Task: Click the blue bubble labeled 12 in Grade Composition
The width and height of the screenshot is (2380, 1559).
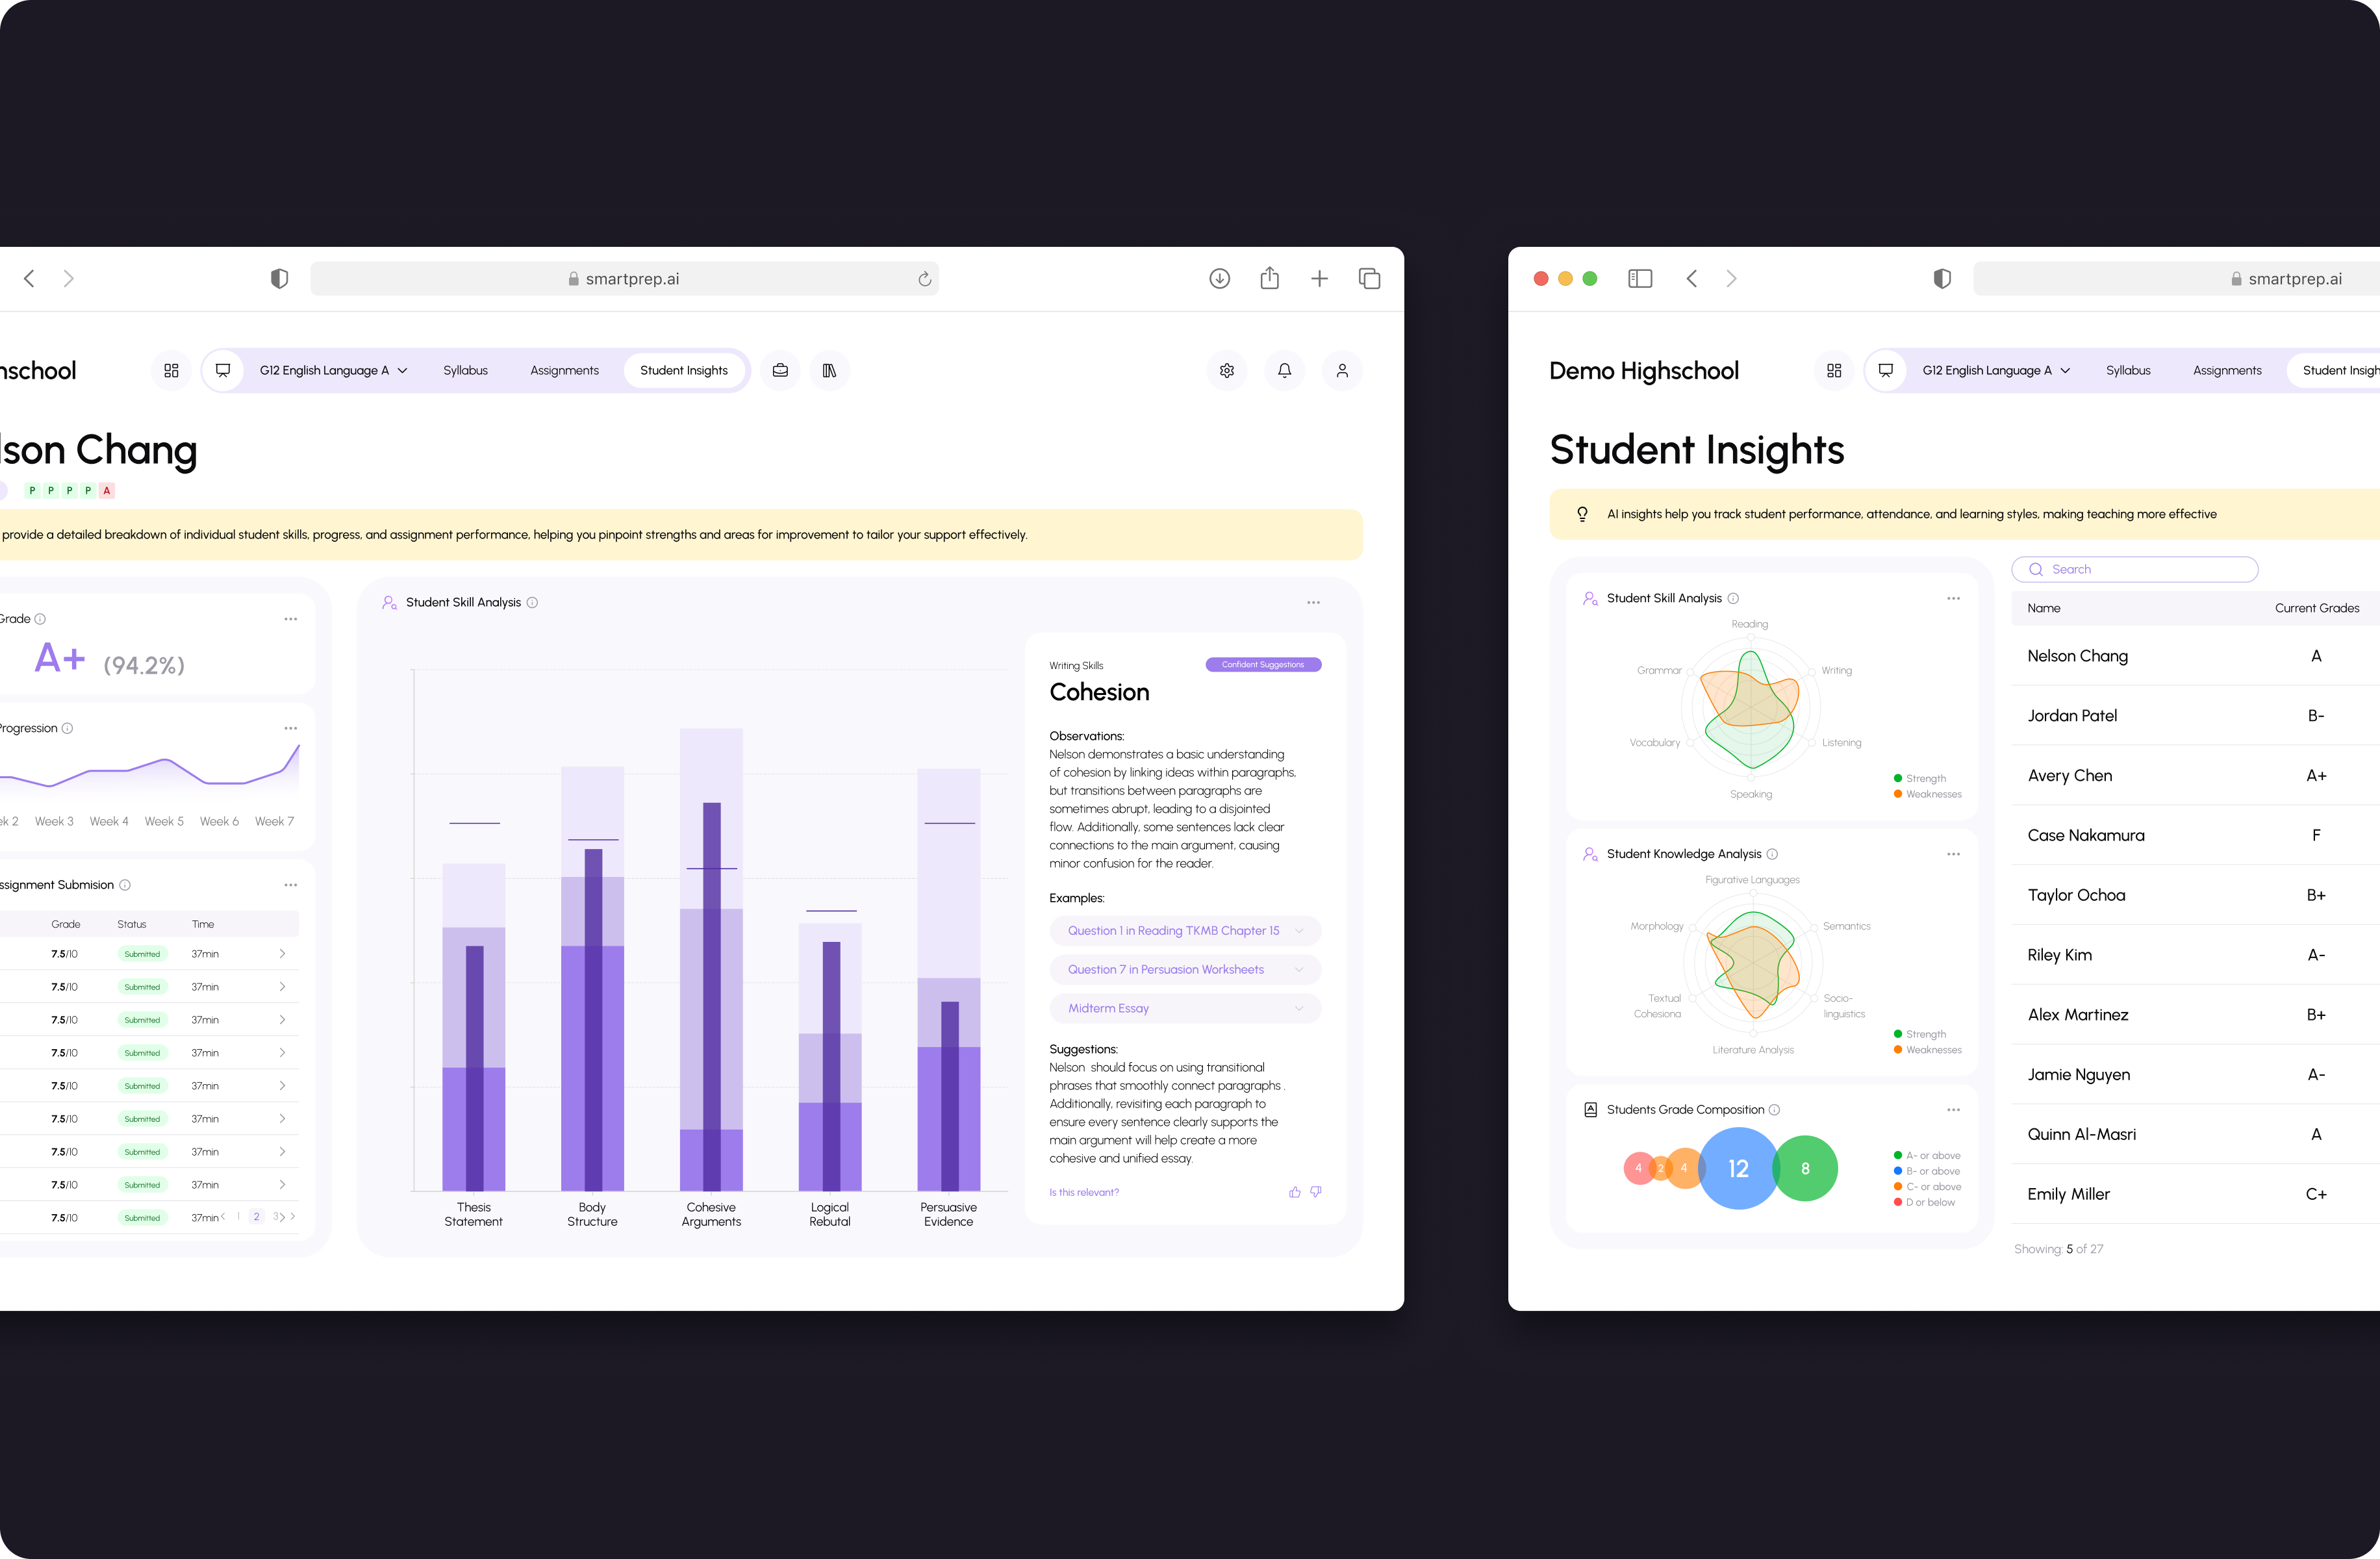Action: point(1738,1168)
